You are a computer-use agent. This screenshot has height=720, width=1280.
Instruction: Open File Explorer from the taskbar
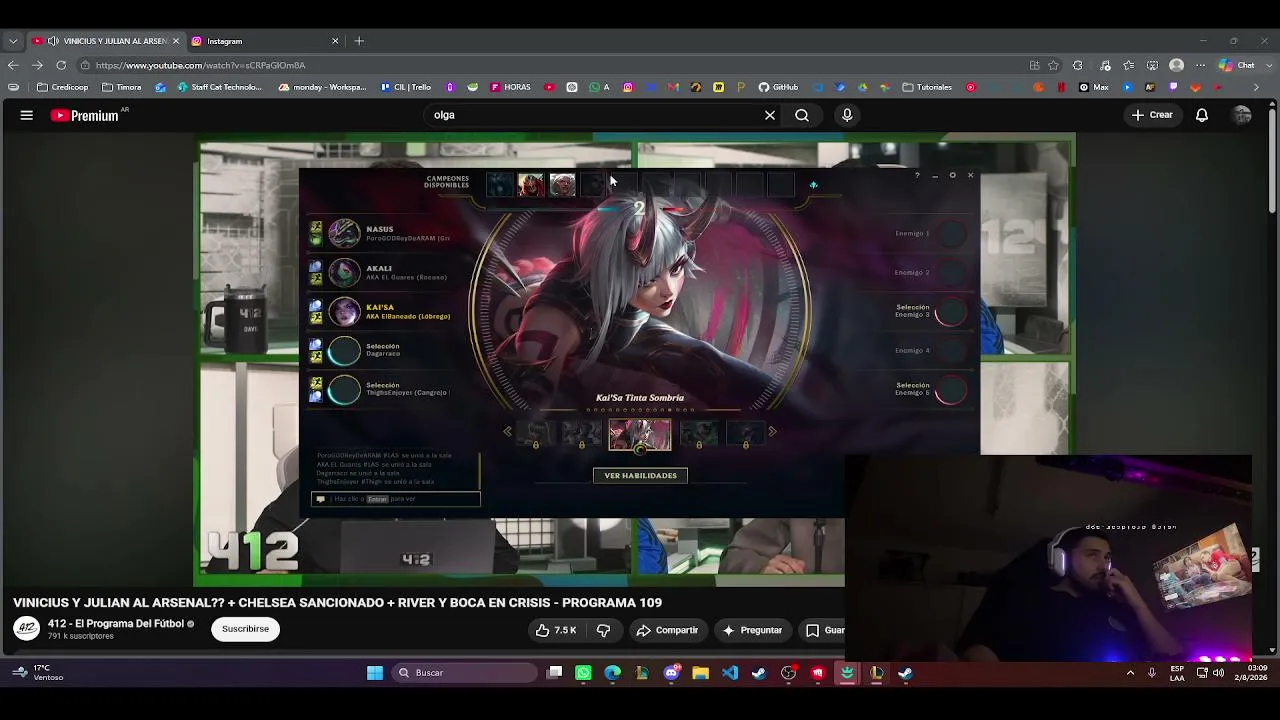pyautogui.click(x=700, y=673)
